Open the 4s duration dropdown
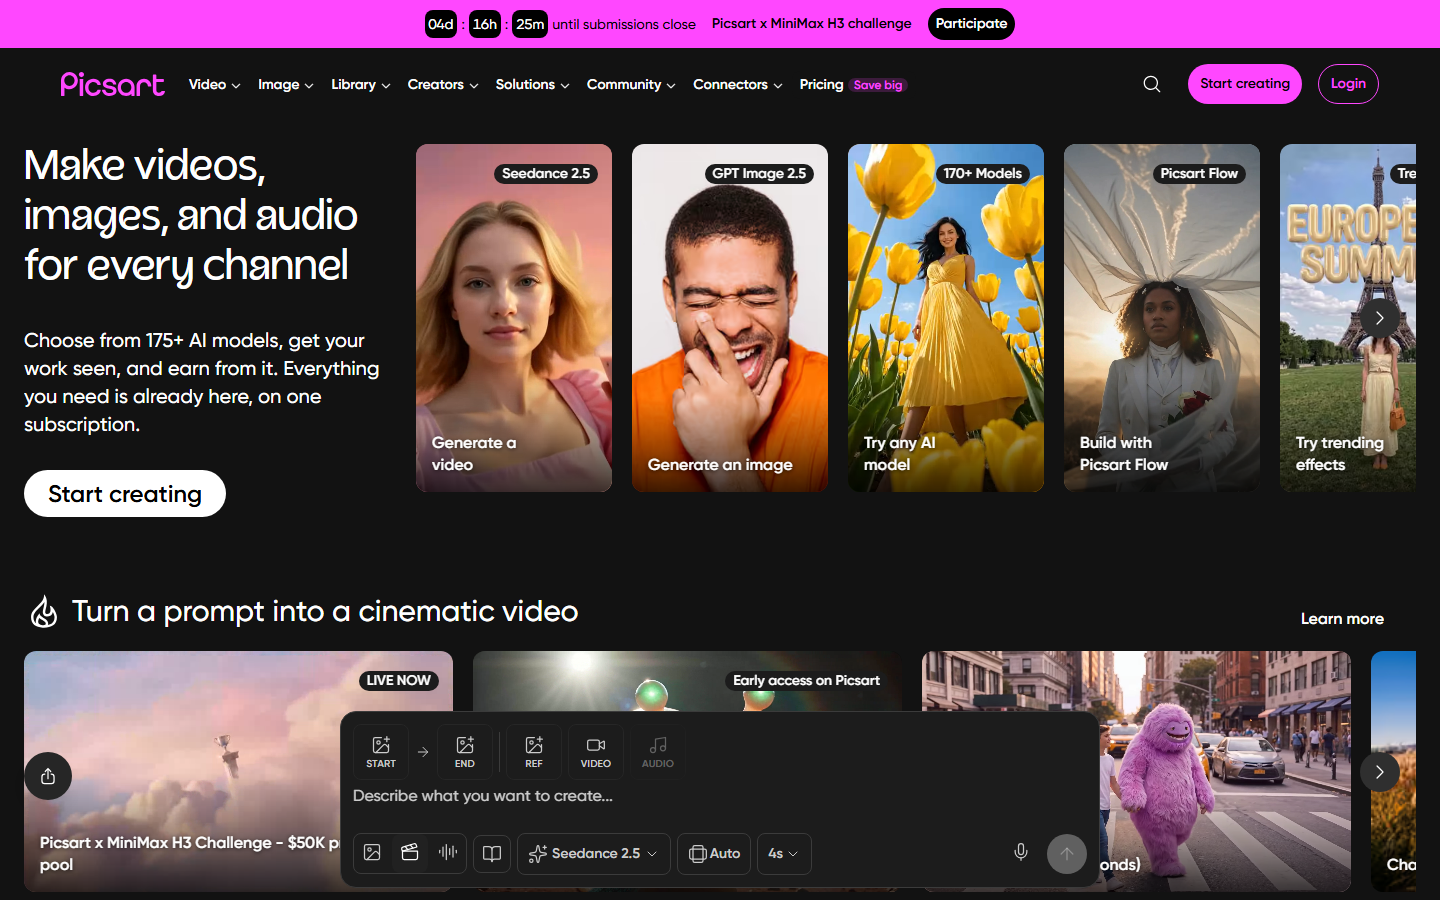Image resolution: width=1440 pixels, height=900 pixels. (784, 854)
